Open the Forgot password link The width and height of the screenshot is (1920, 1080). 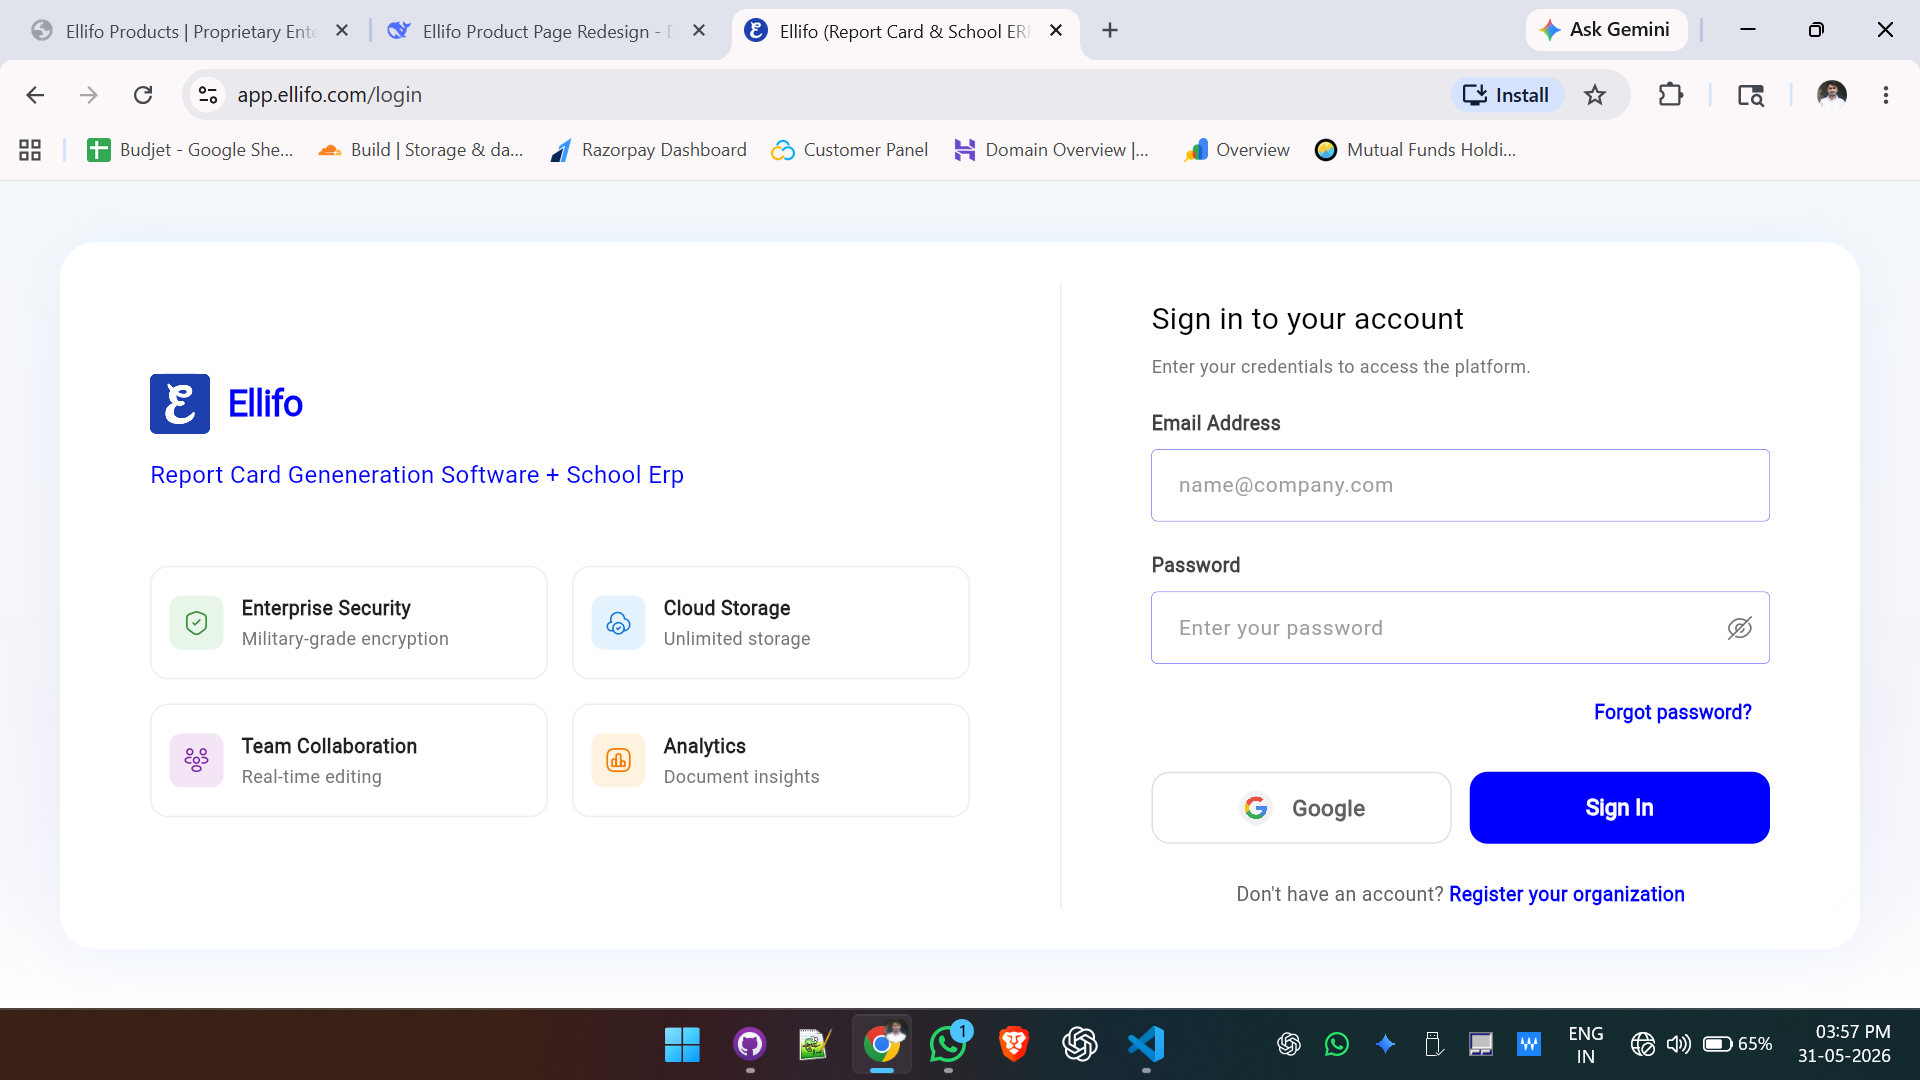[1672, 712]
